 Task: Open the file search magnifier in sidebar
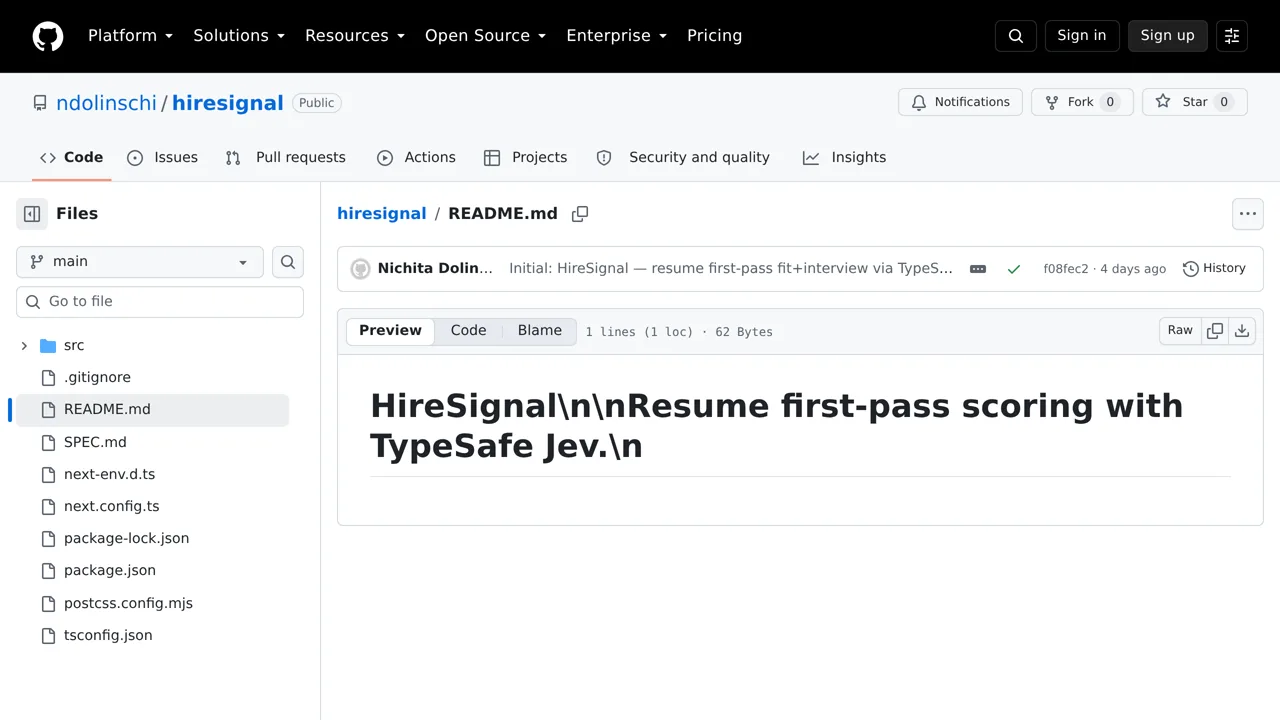[288, 262]
